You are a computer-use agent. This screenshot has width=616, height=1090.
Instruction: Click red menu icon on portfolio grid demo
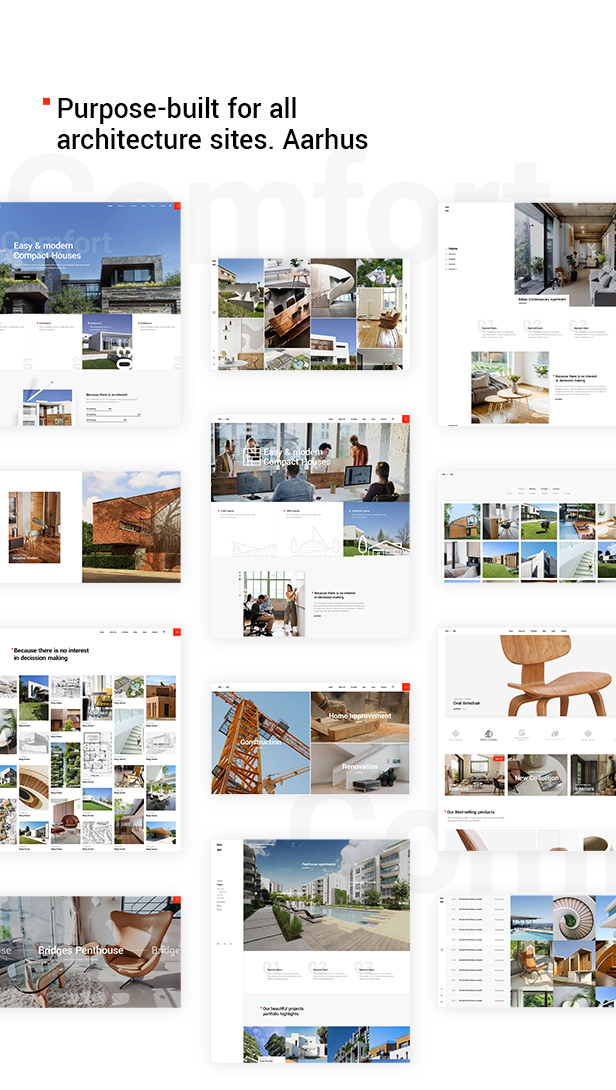[177, 632]
